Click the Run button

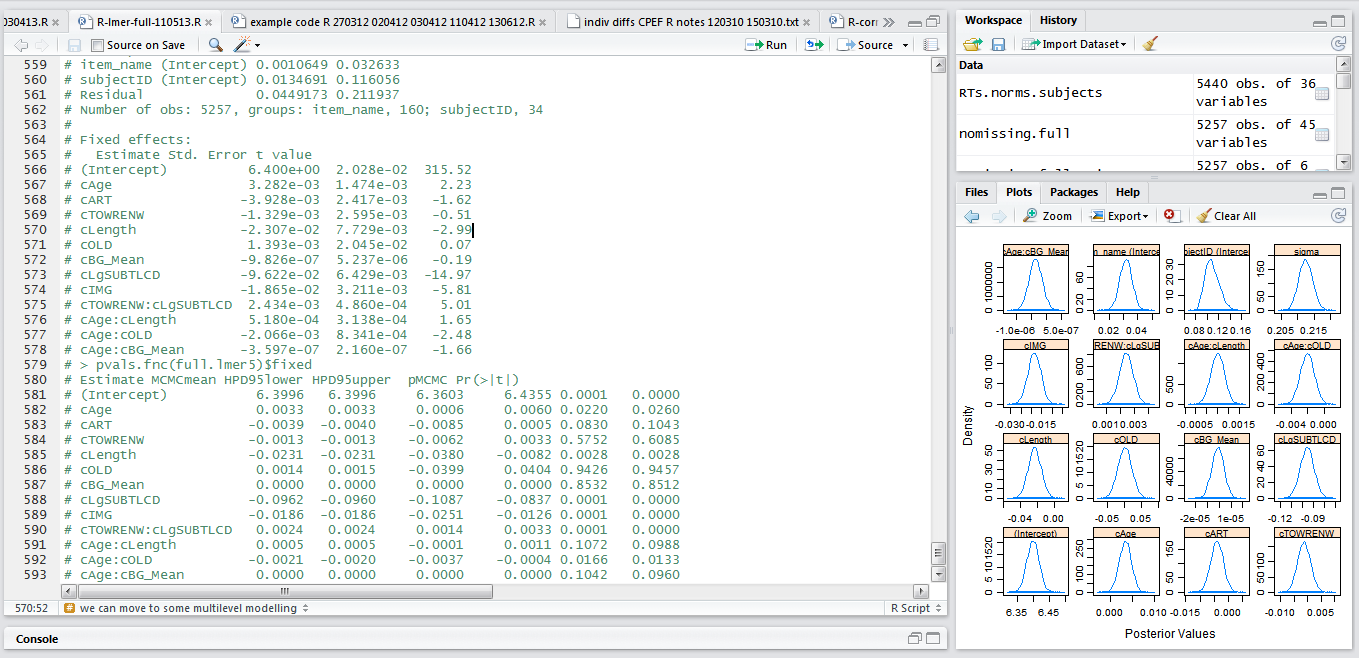click(767, 45)
